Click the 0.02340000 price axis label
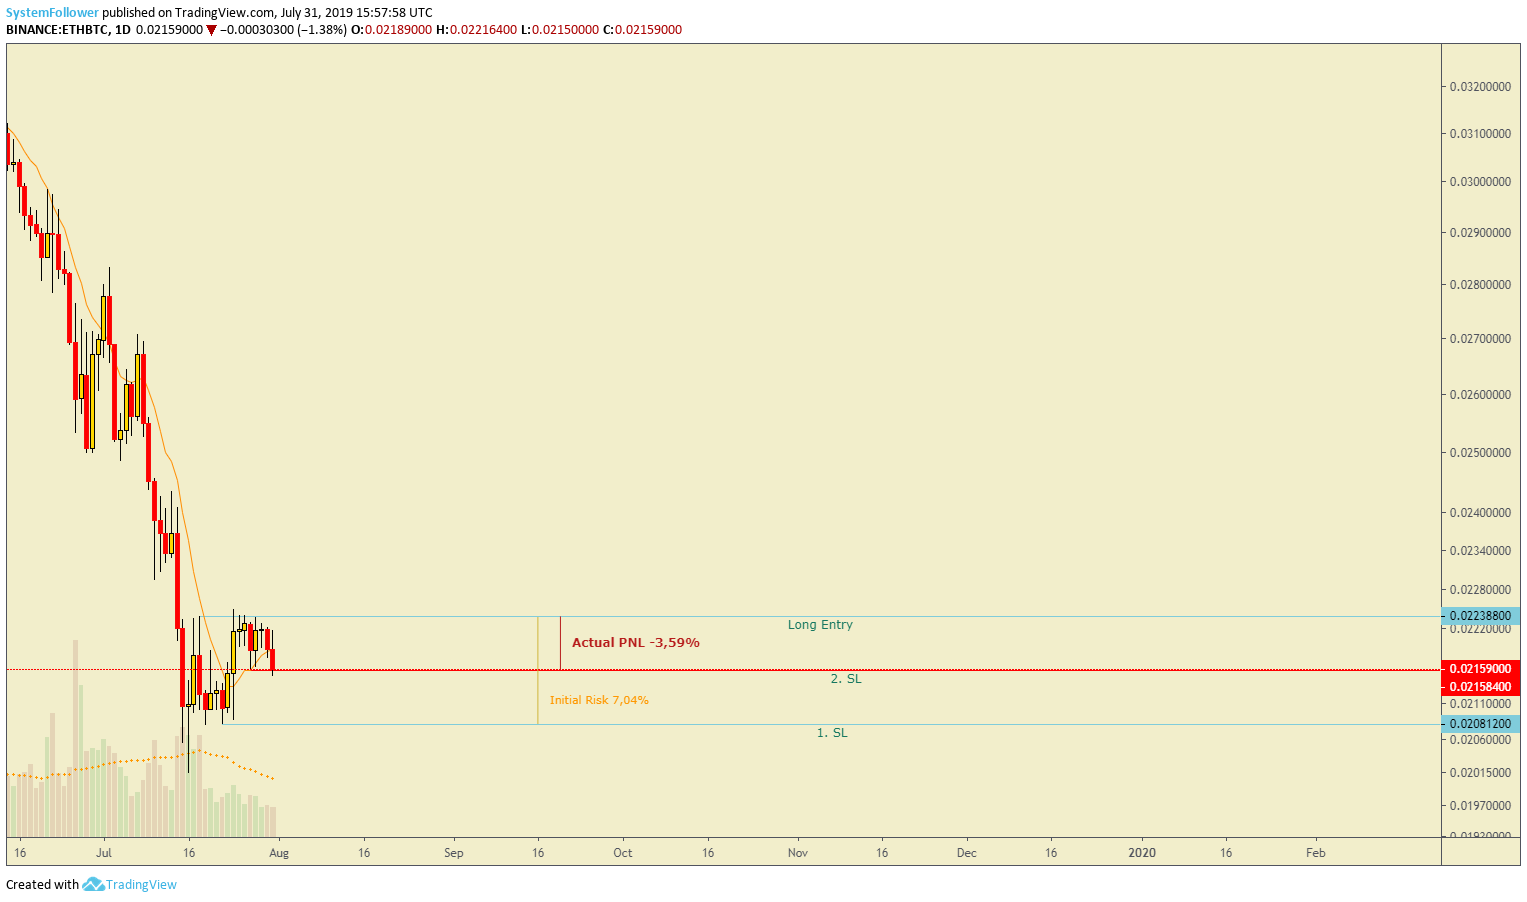 (x=1480, y=551)
